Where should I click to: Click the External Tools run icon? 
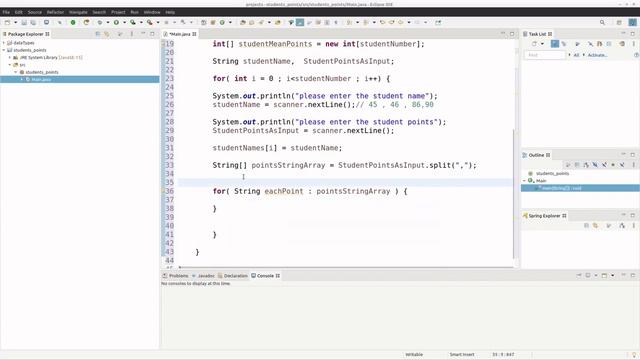(x=150, y=22)
